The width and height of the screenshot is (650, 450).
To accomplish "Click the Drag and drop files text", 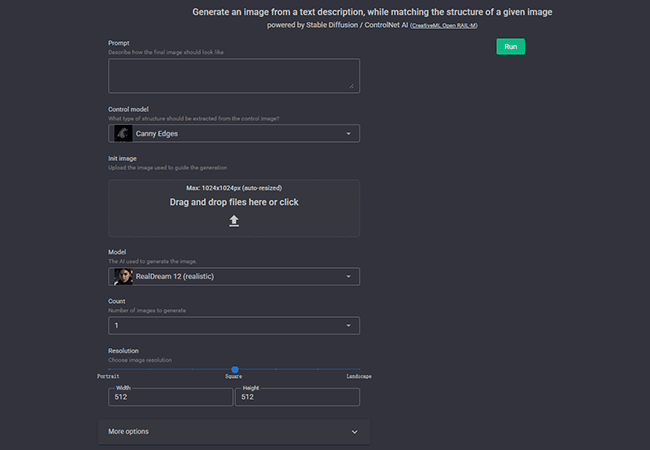I will pyautogui.click(x=234, y=202).
